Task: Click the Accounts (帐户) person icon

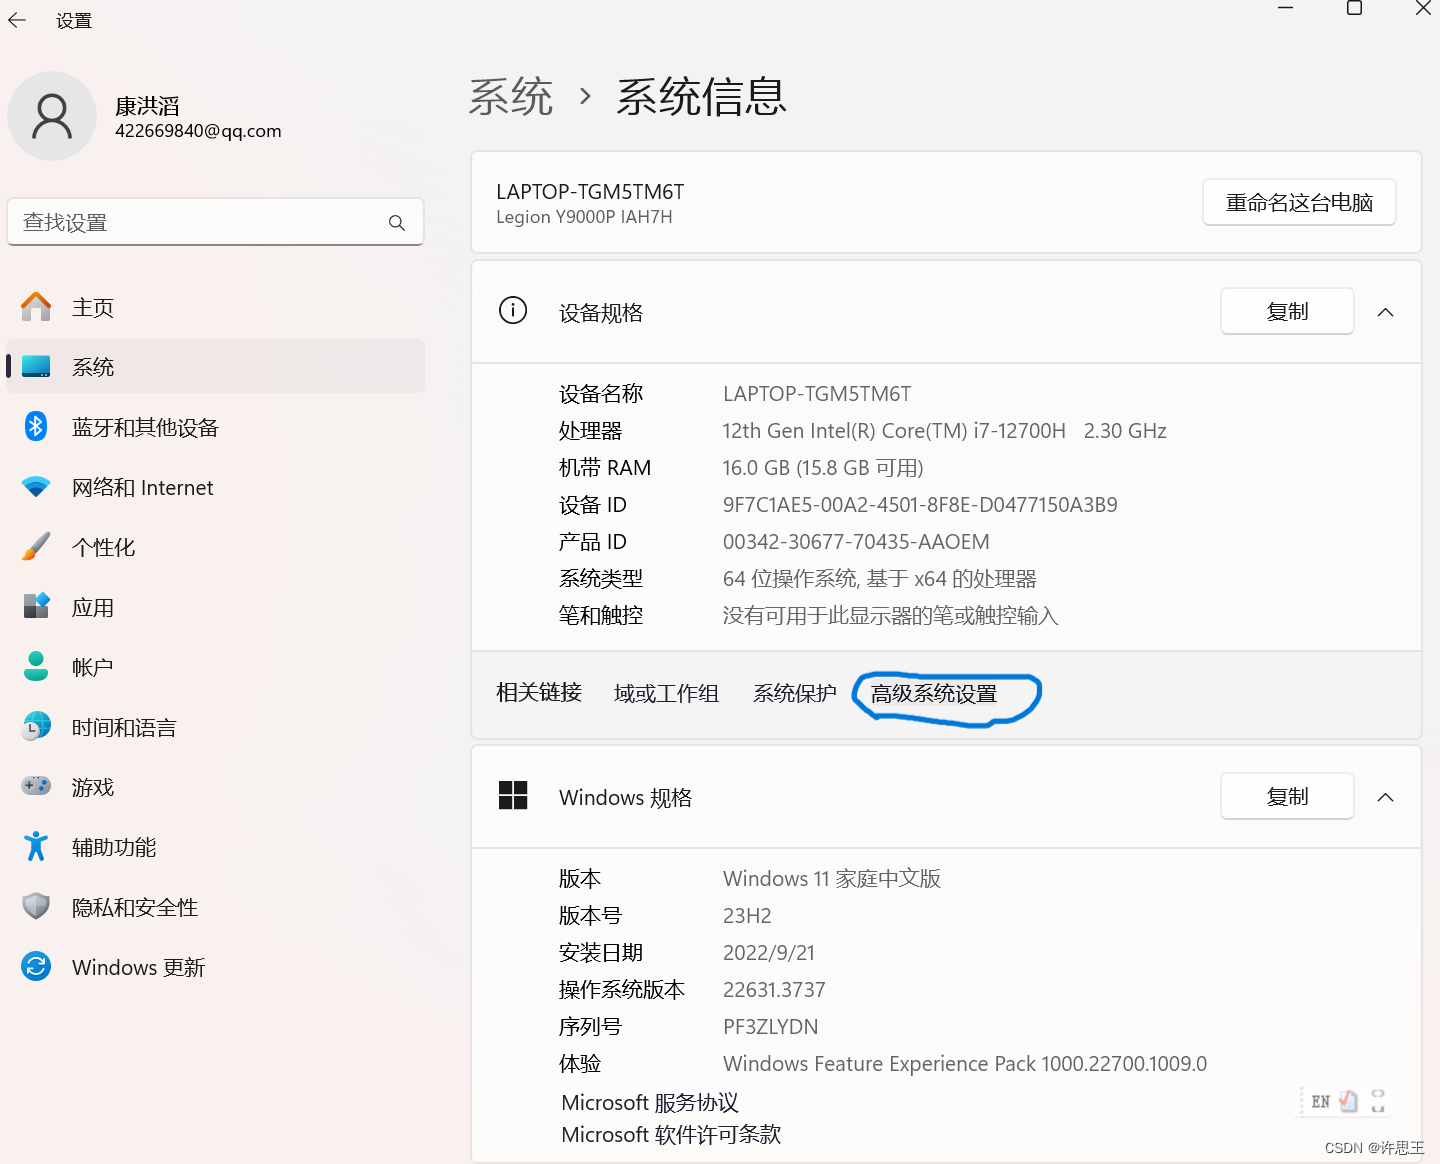Action: pyautogui.click(x=36, y=666)
